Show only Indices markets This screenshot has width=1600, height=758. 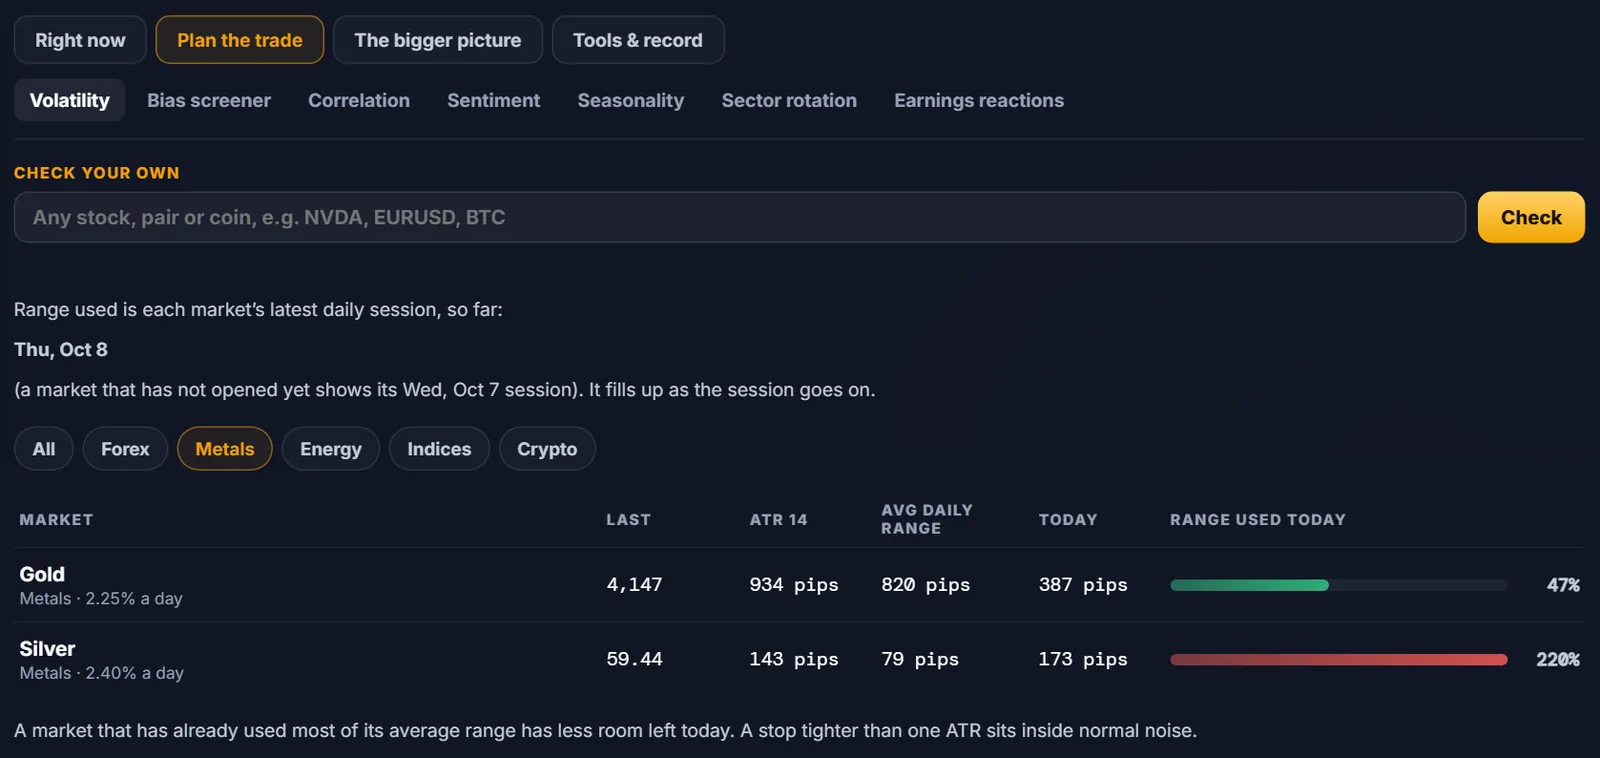pyautogui.click(x=439, y=449)
